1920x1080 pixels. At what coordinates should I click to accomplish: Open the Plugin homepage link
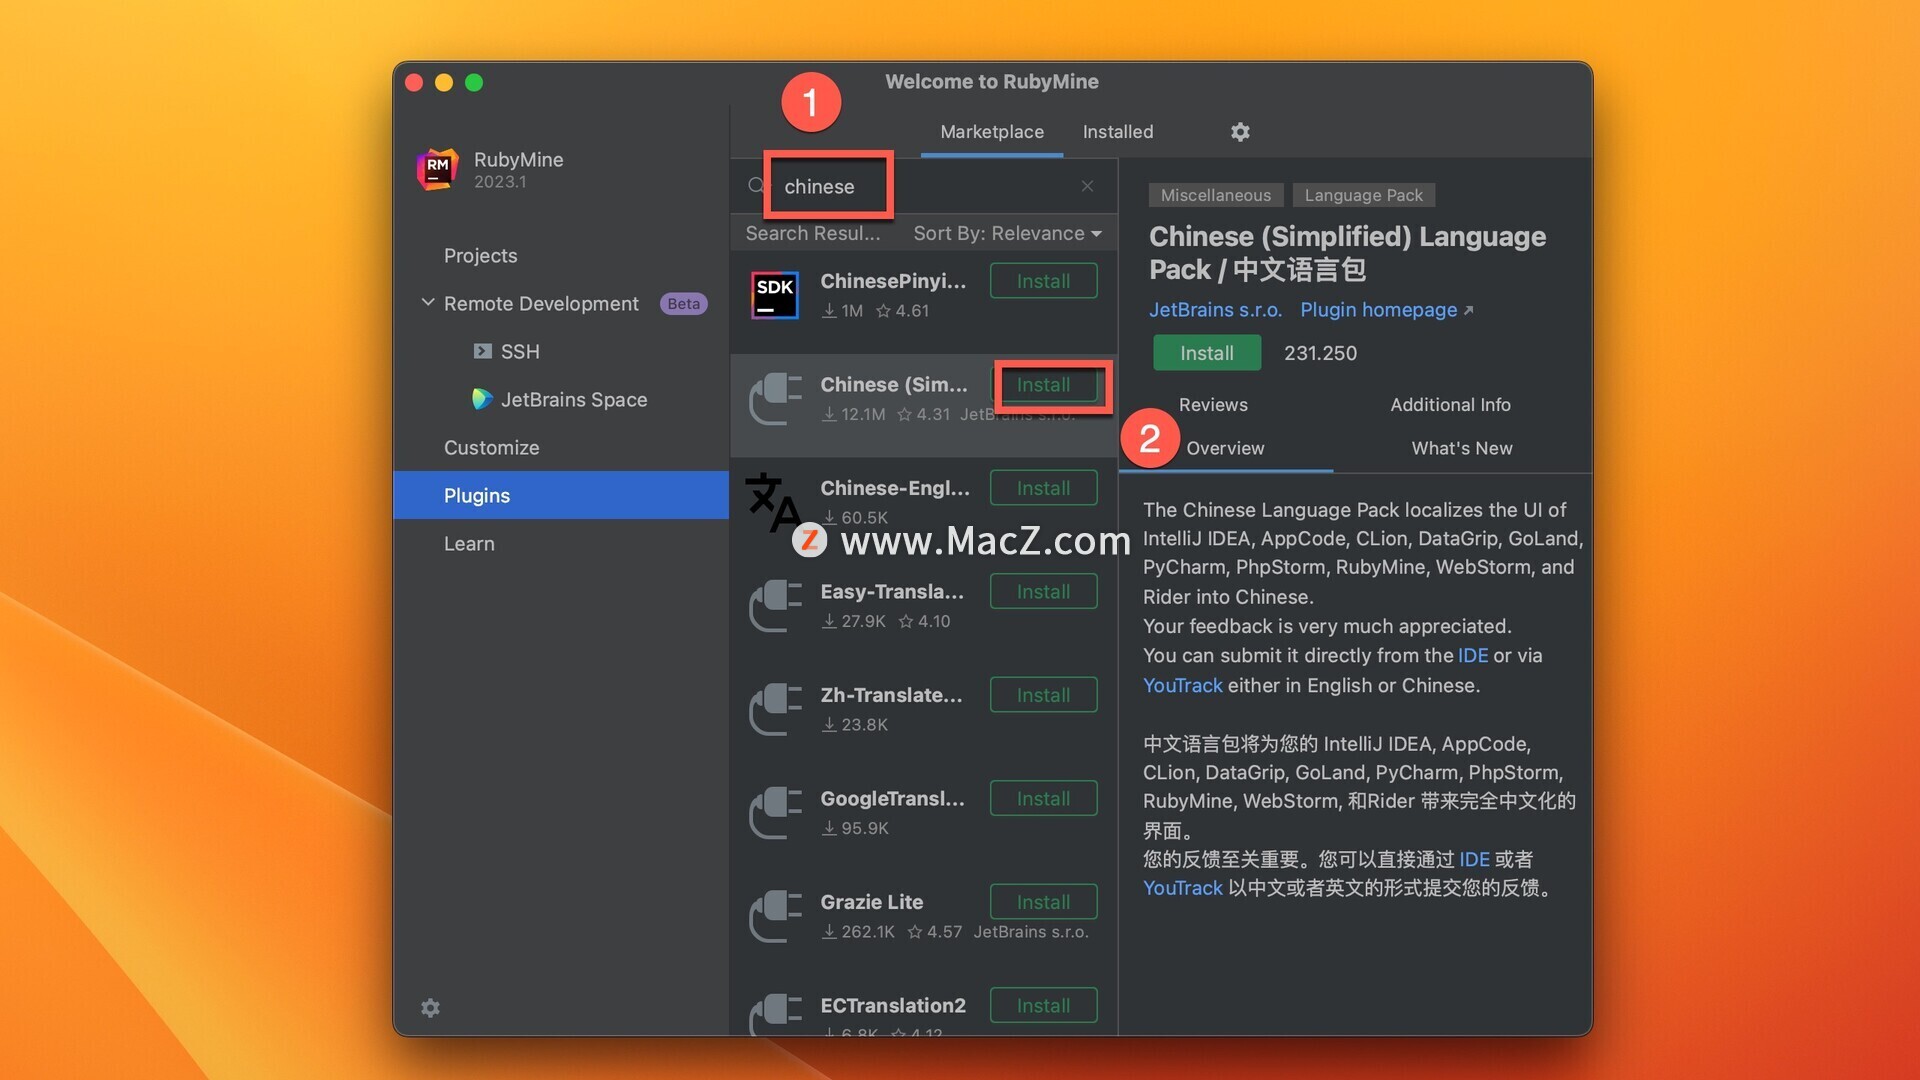(1386, 310)
